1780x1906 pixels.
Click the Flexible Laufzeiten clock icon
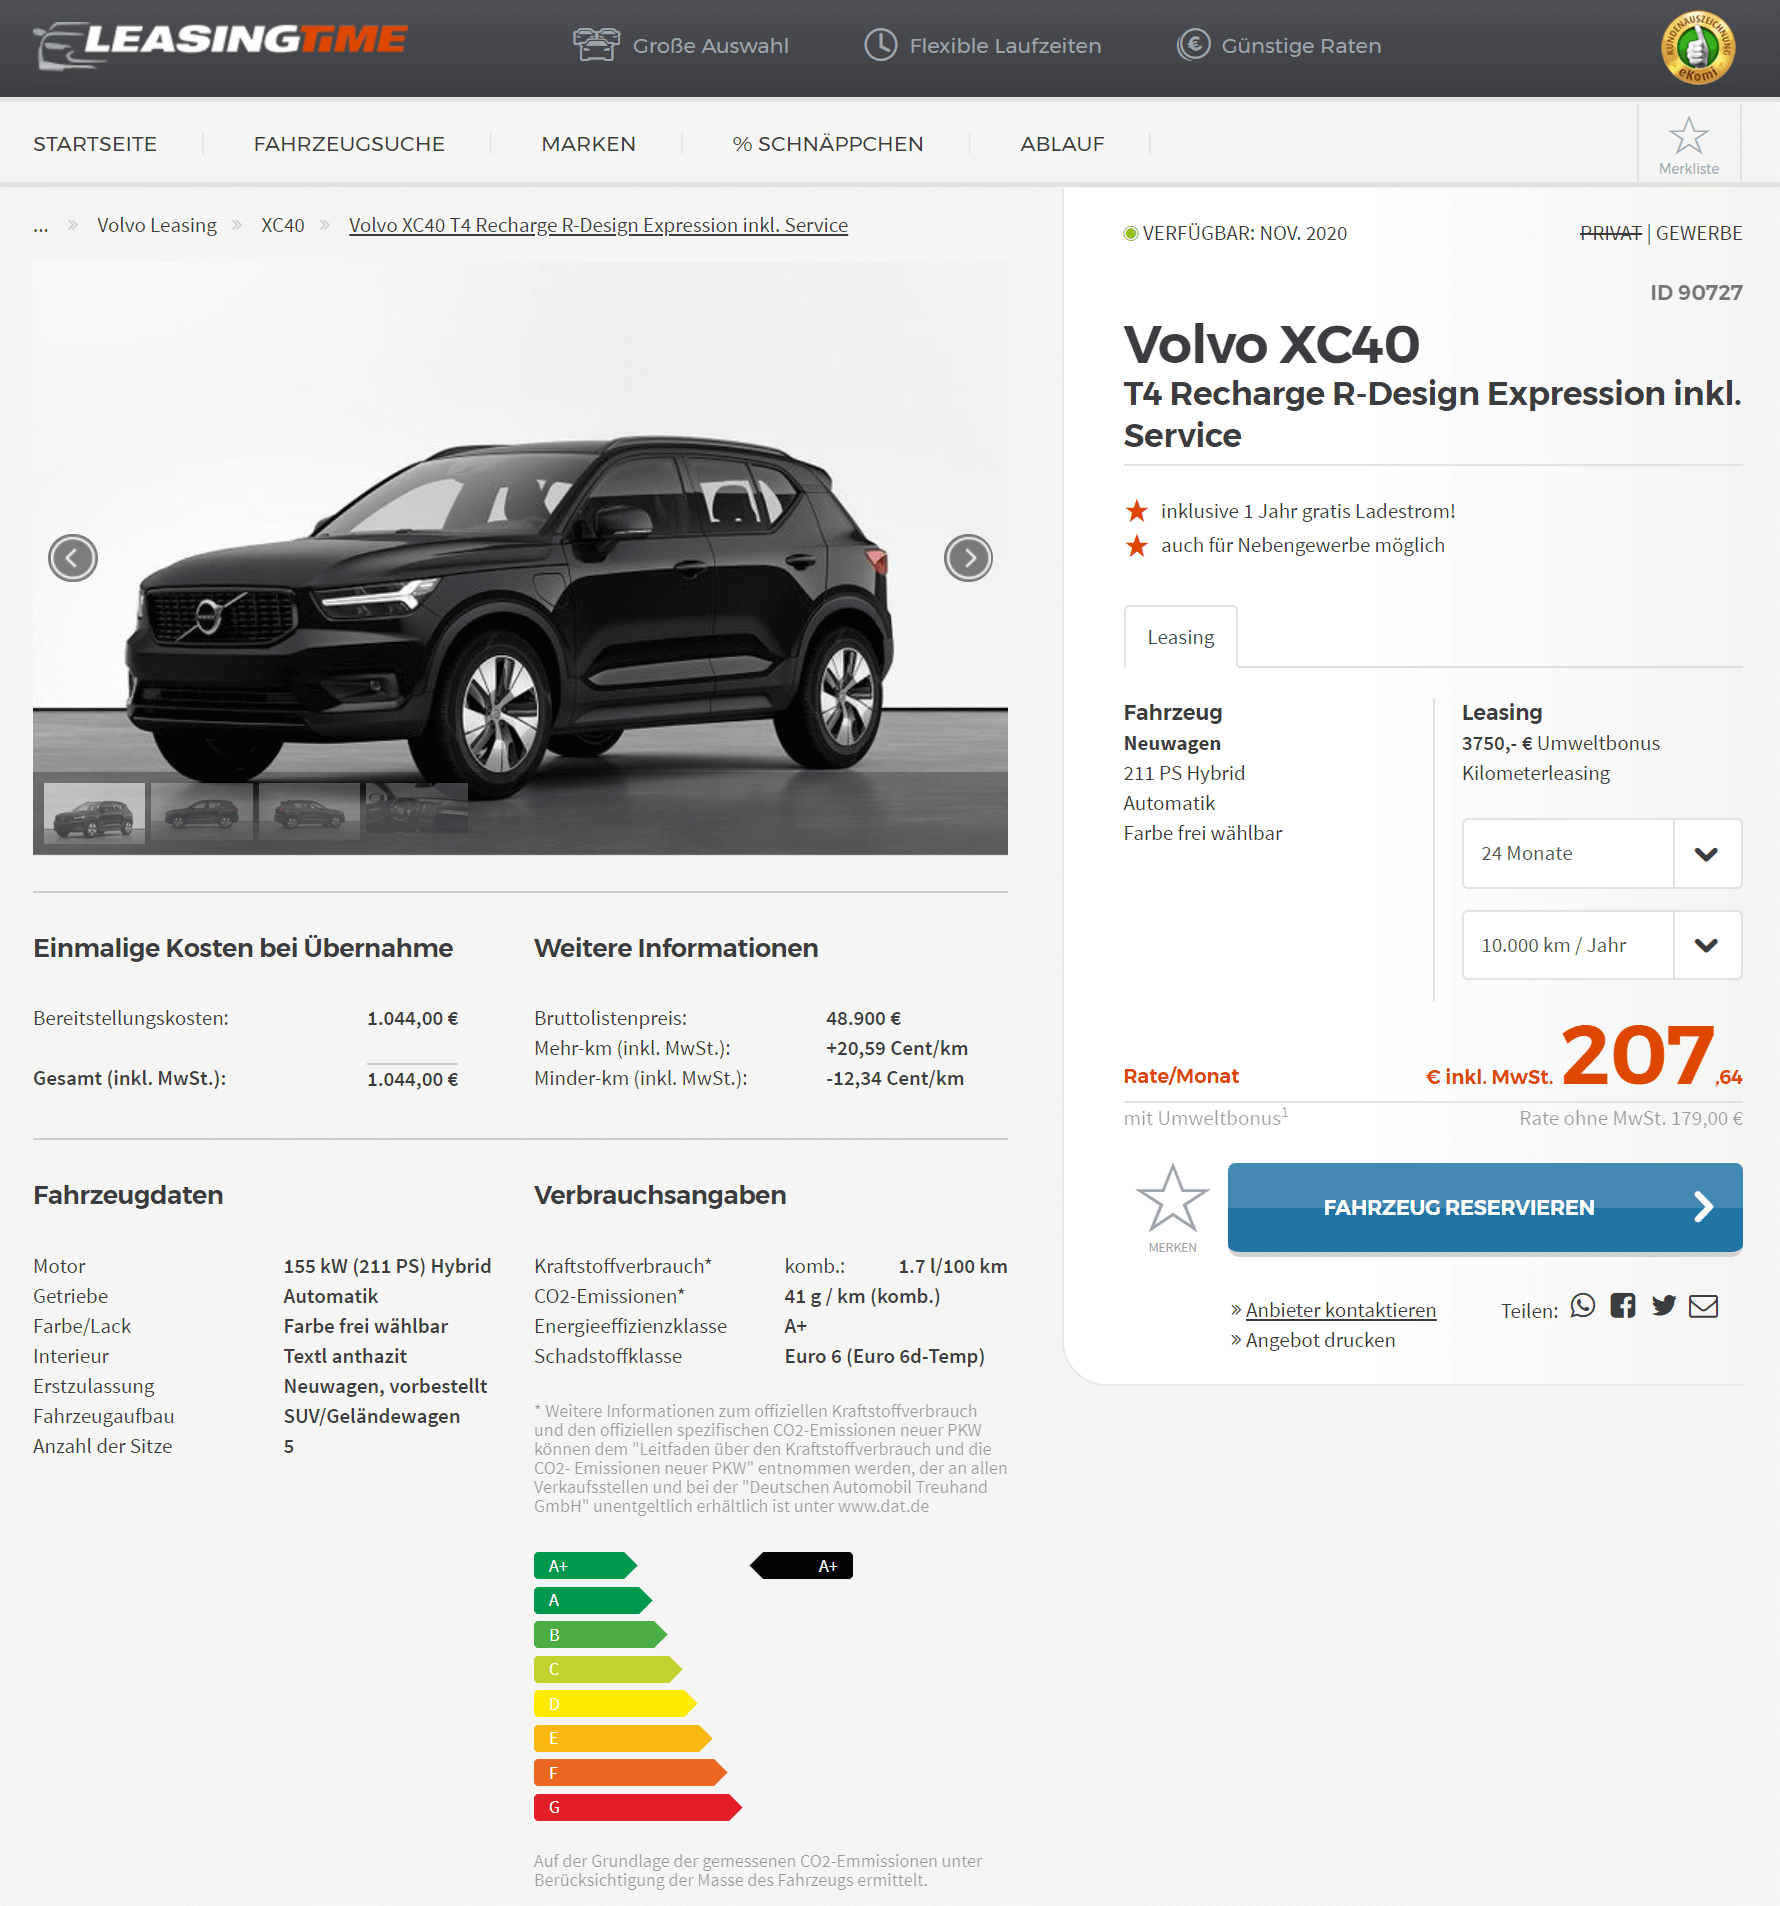pos(880,45)
